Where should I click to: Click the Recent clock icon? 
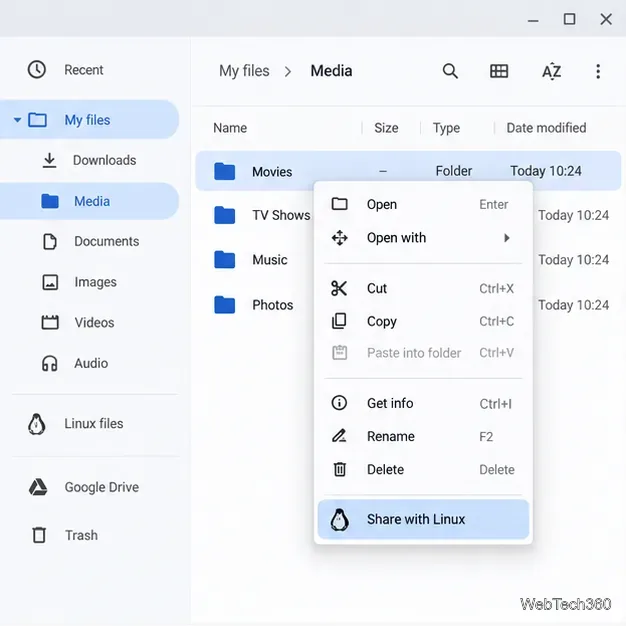[37, 69]
